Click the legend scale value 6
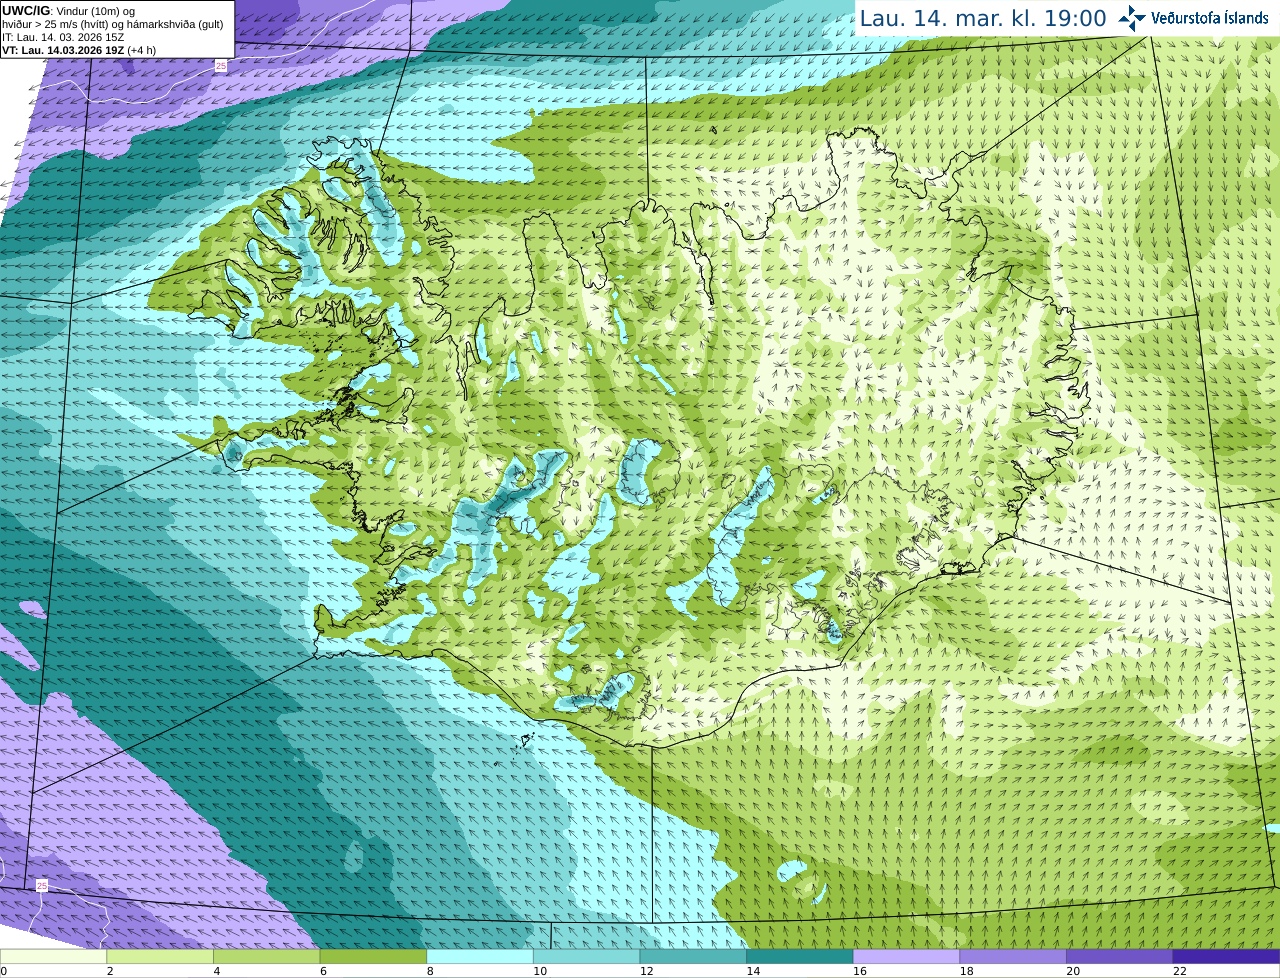This screenshot has height=978, width=1280. click(323, 971)
